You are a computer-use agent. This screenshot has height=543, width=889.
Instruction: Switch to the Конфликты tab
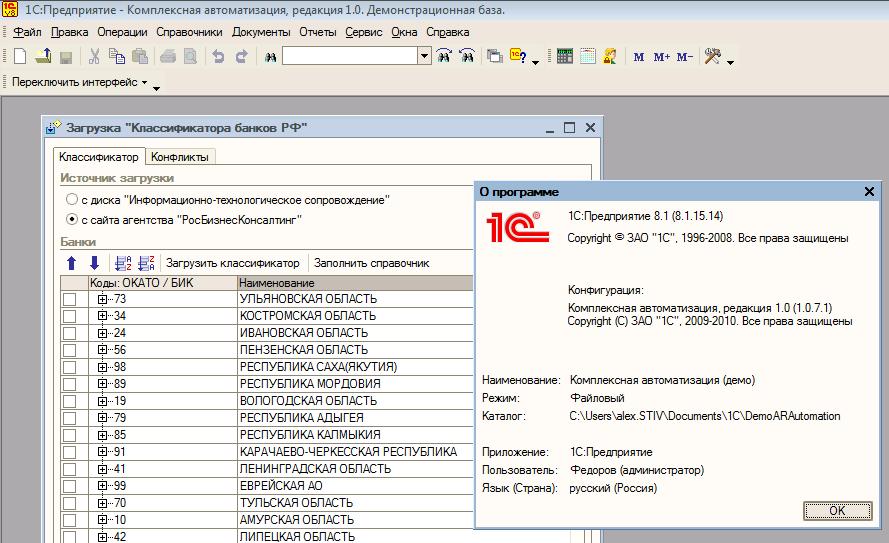tap(180, 157)
